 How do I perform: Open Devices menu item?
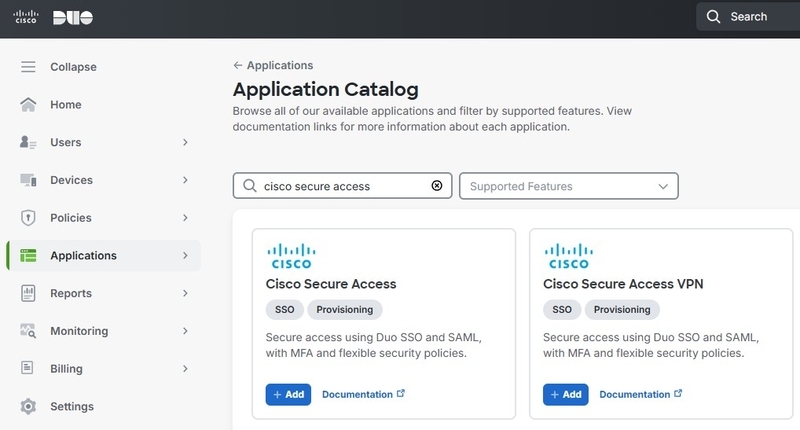71,180
